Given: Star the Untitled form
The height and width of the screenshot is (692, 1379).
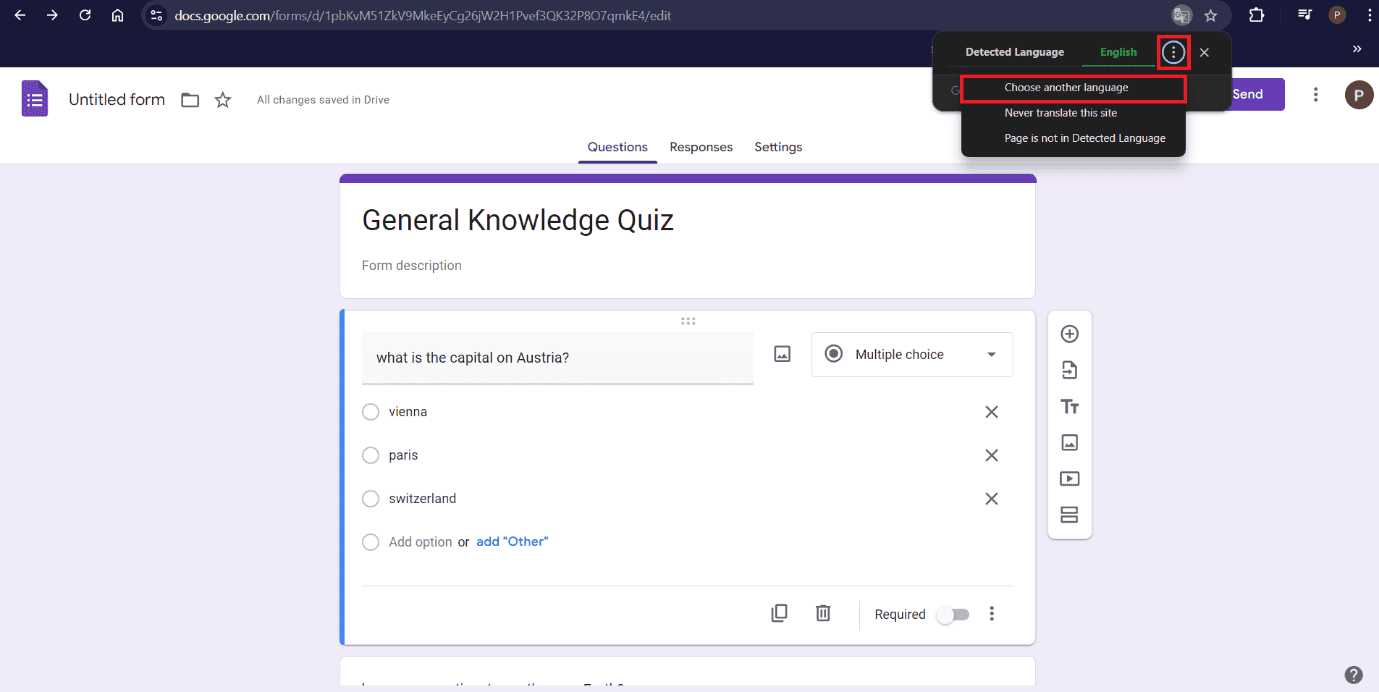Looking at the screenshot, I should pyautogui.click(x=223, y=100).
